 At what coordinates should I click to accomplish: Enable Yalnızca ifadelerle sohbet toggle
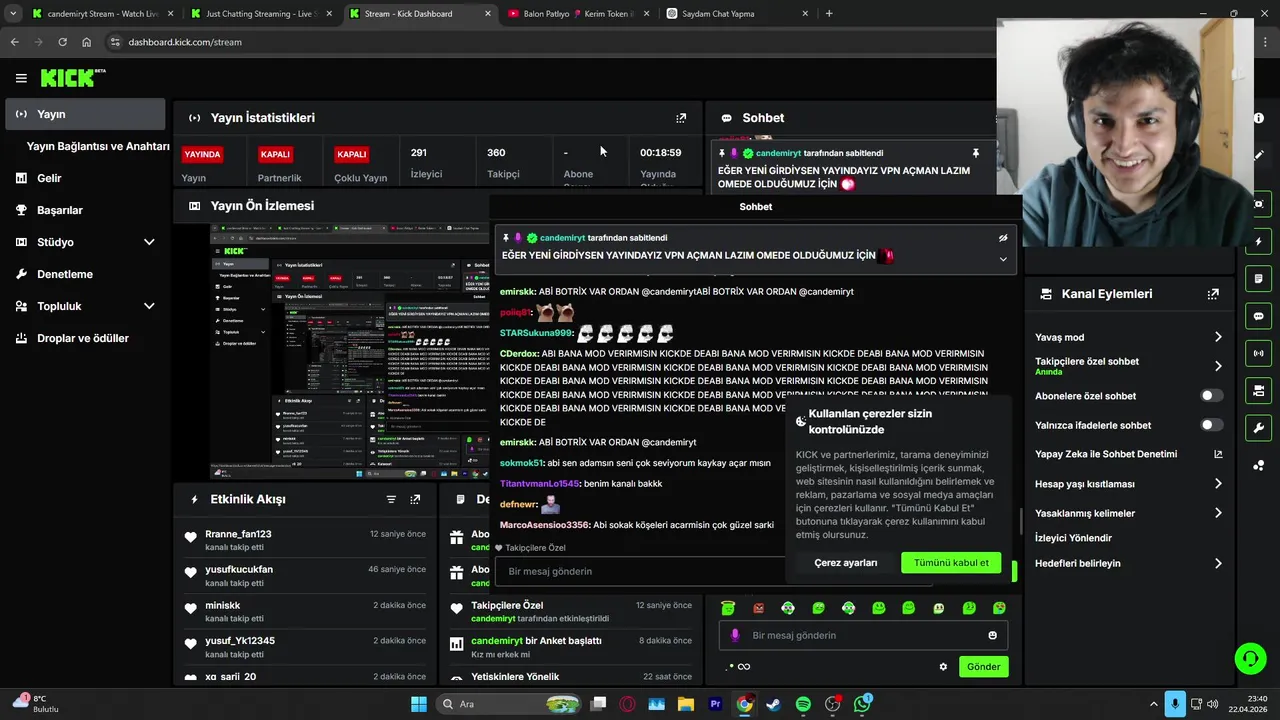(1211, 425)
